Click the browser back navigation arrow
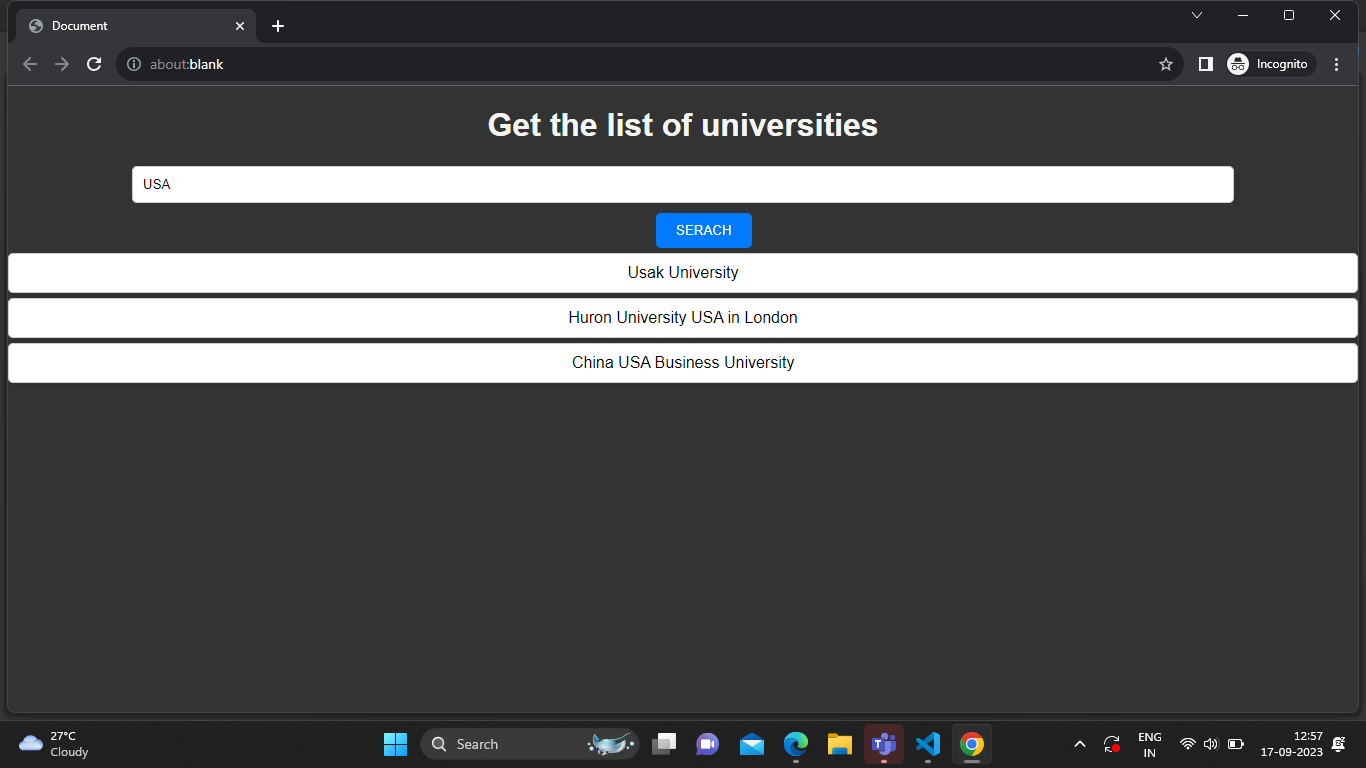The image size is (1366, 768). tap(29, 63)
